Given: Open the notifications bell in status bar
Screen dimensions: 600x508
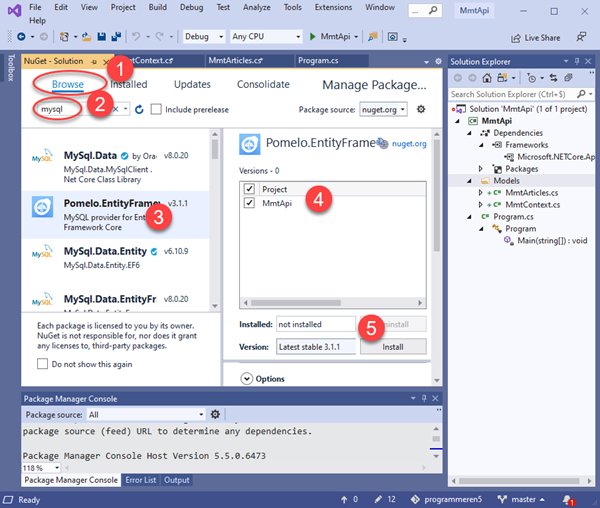Looking at the screenshot, I should pyautogui.click(x=568, y=500).
